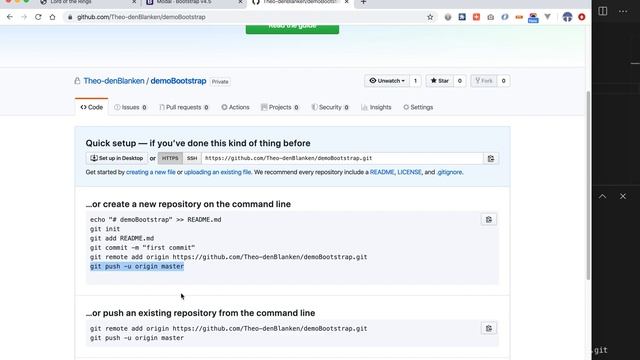Screen dimensions: 640x360
Task: Copy the push existing repository commands
Action: click(x=489, y=328)
